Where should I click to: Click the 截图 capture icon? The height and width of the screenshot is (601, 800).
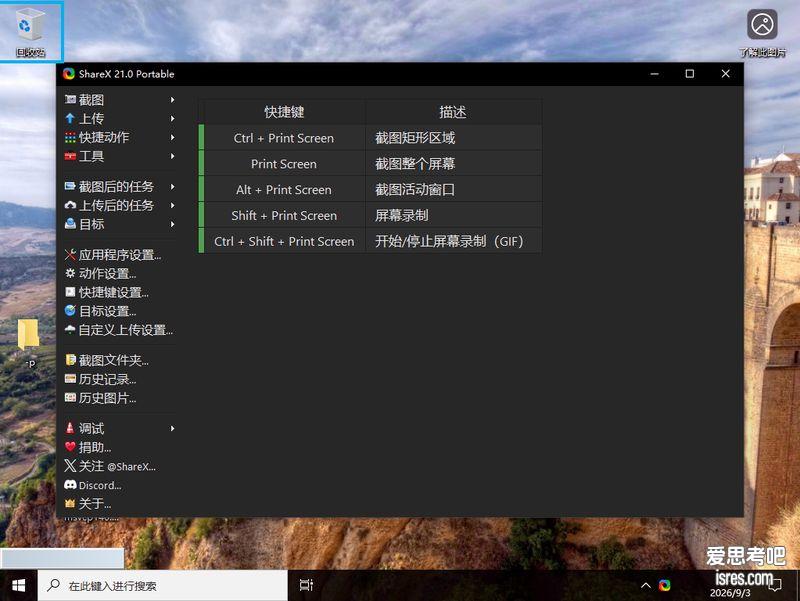(x=70, y=99)
